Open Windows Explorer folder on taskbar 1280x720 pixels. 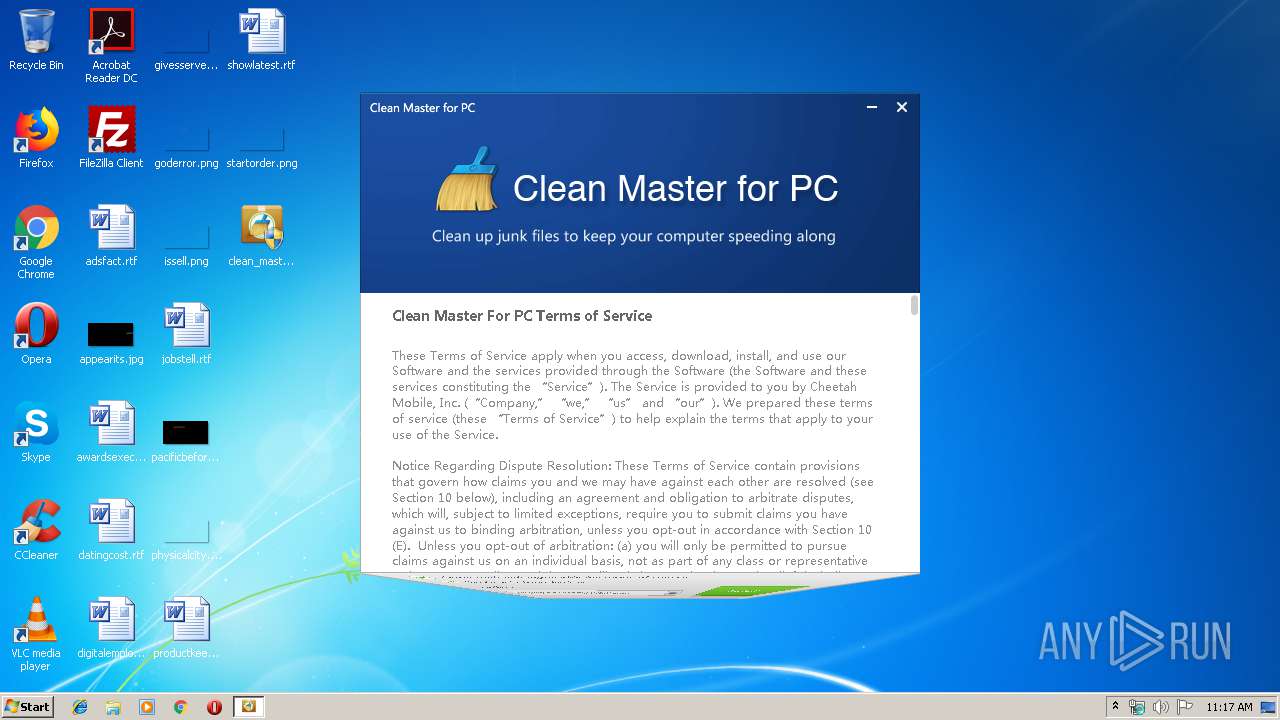[x=113, y=707]
